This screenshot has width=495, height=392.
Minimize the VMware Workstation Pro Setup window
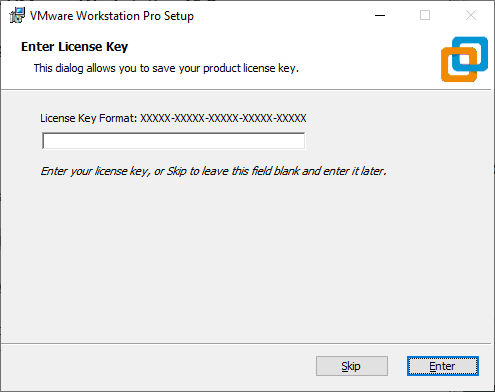point(380,15)
